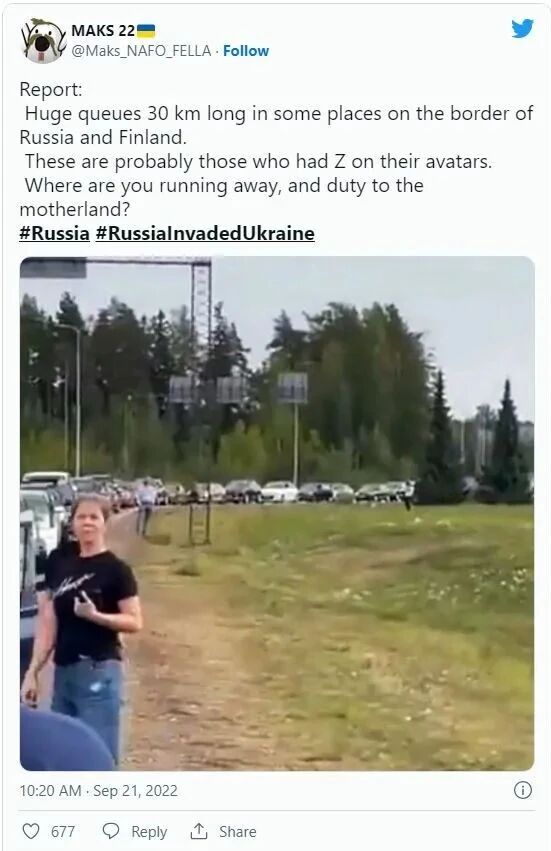Open the #Russia hashtag
Image resolution: width=551 pixels, height=851 pixels.
pyautogui.click(x=54, y=233)
